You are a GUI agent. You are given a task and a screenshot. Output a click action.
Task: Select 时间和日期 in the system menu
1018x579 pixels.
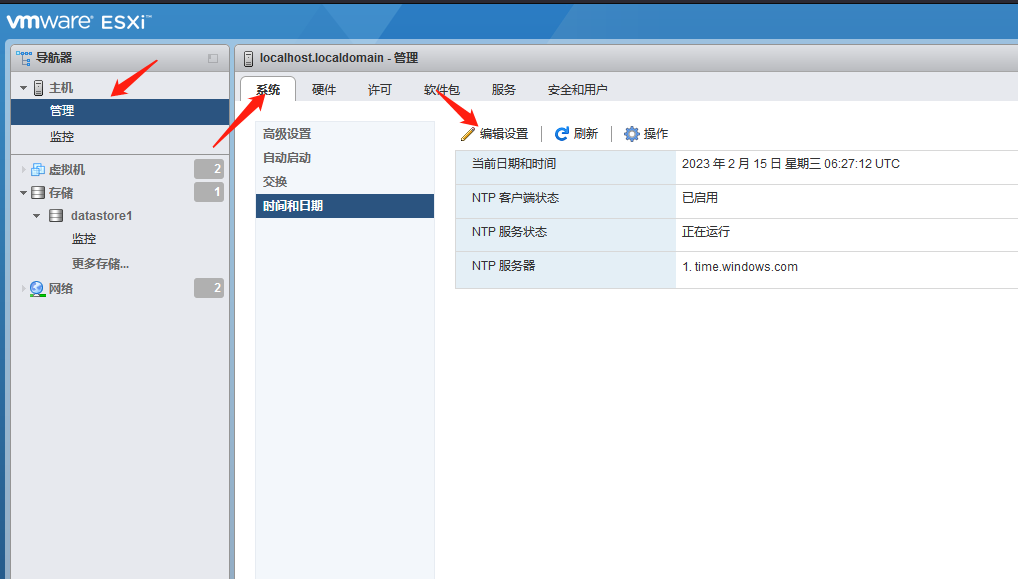(x=345, y=206)
